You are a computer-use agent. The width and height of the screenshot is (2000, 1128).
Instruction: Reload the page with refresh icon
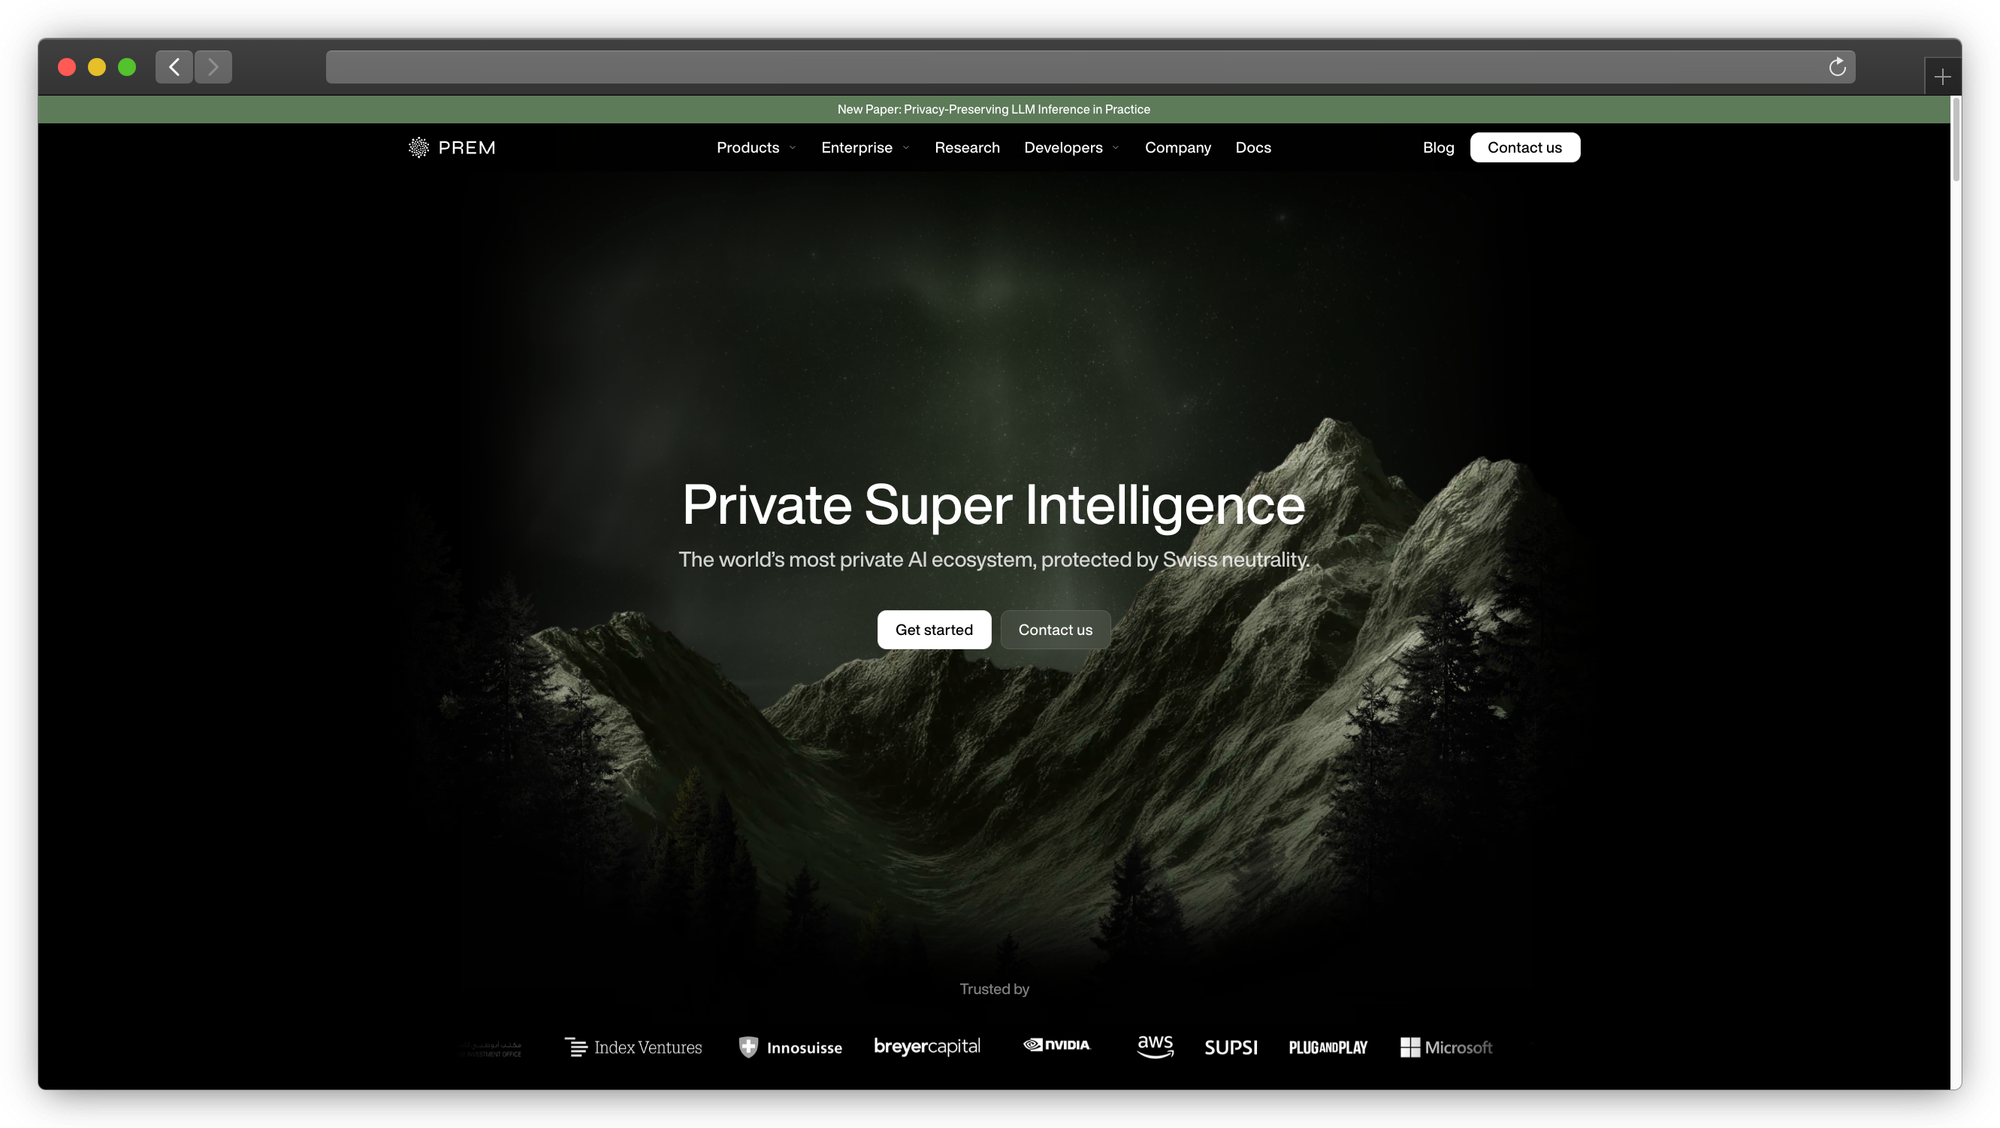[1837, 67]
